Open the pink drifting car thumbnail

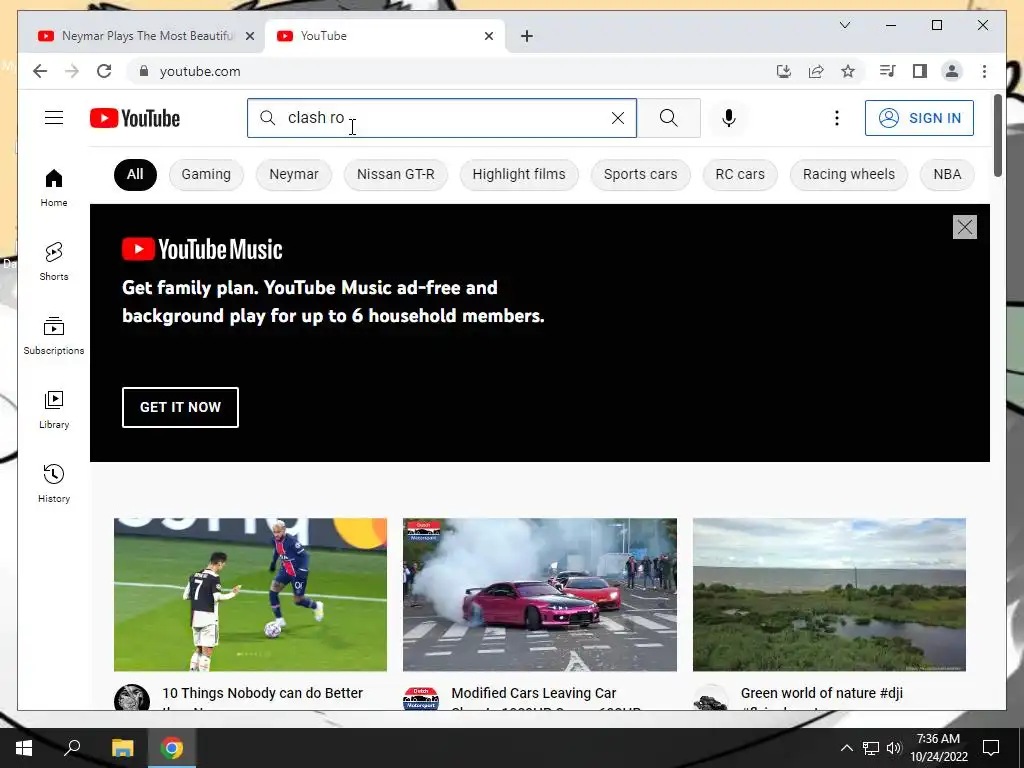click(540, 594)
